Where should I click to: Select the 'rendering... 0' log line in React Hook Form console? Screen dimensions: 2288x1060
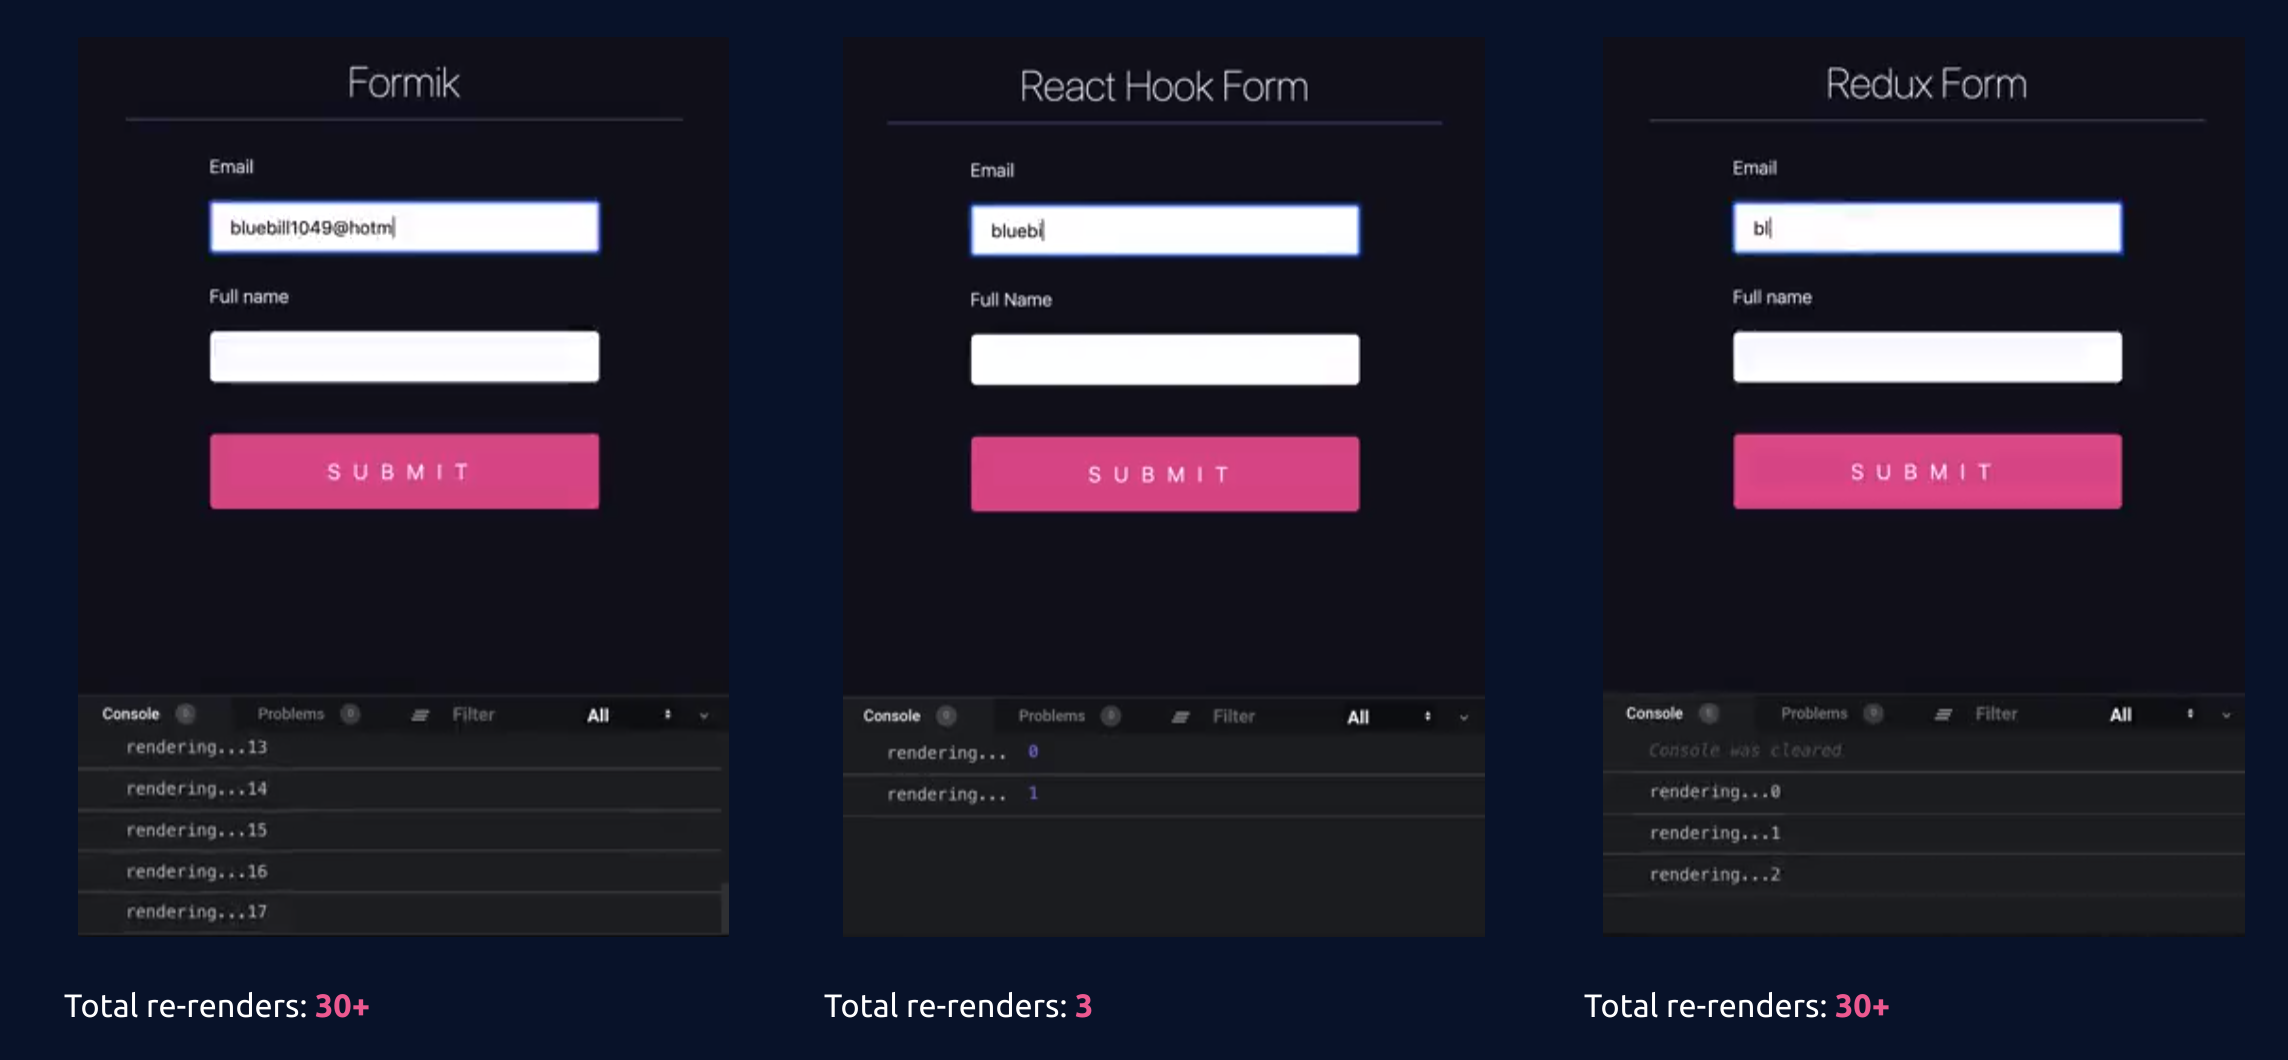1163,753
